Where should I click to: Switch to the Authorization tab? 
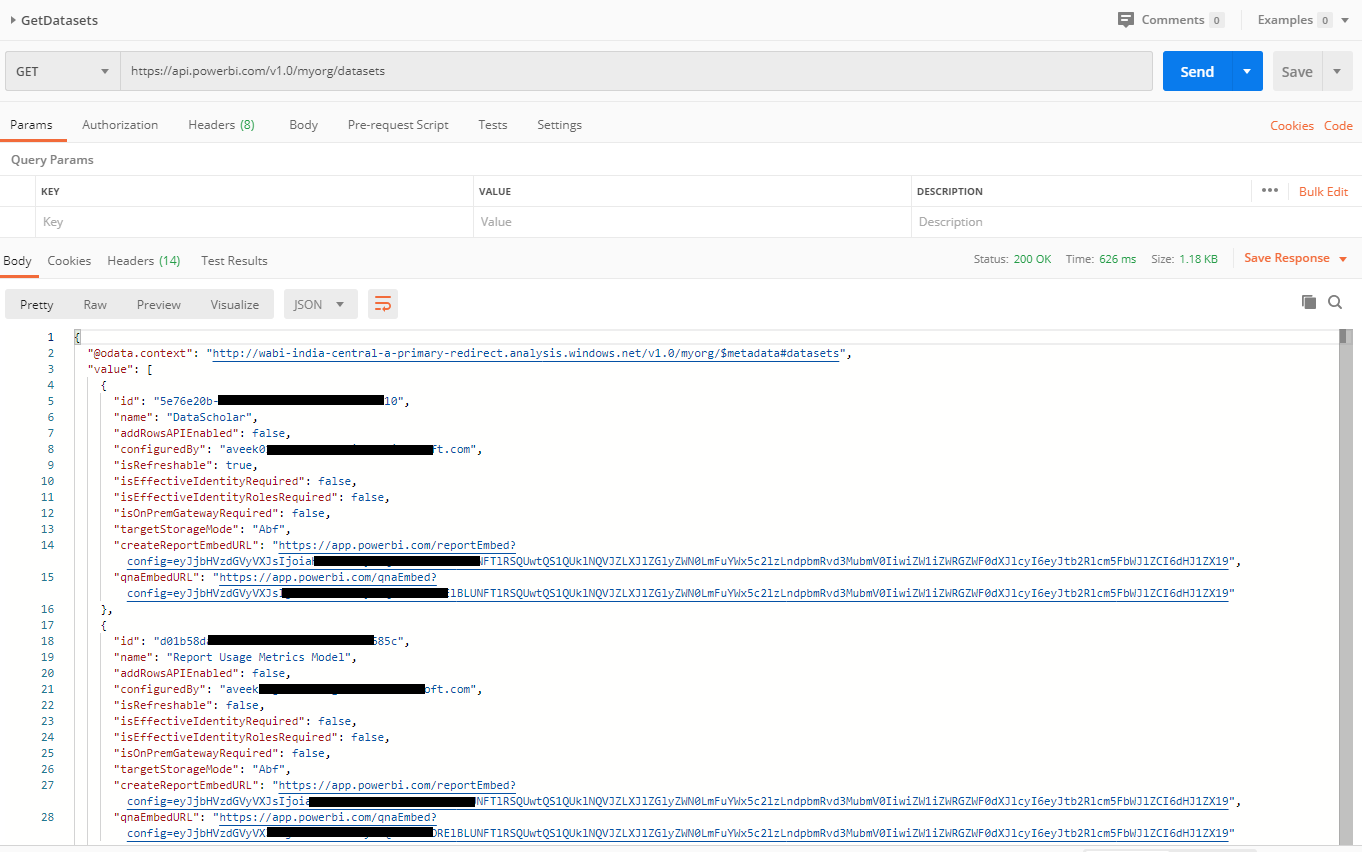click(120, 125)
